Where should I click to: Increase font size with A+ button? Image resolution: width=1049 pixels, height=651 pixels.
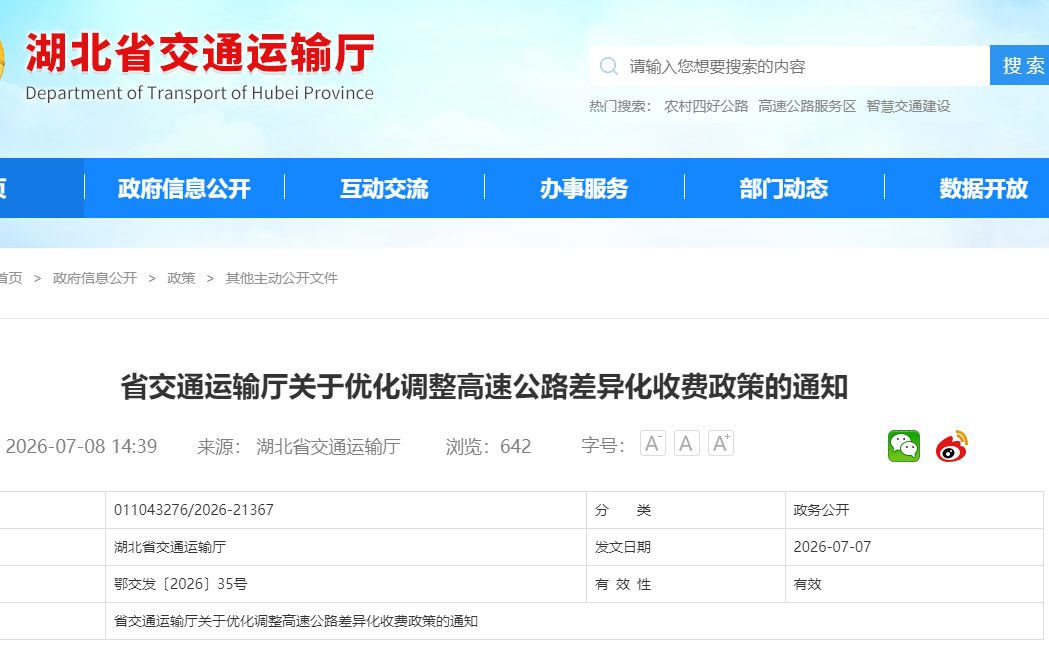[x=721, y=443]
